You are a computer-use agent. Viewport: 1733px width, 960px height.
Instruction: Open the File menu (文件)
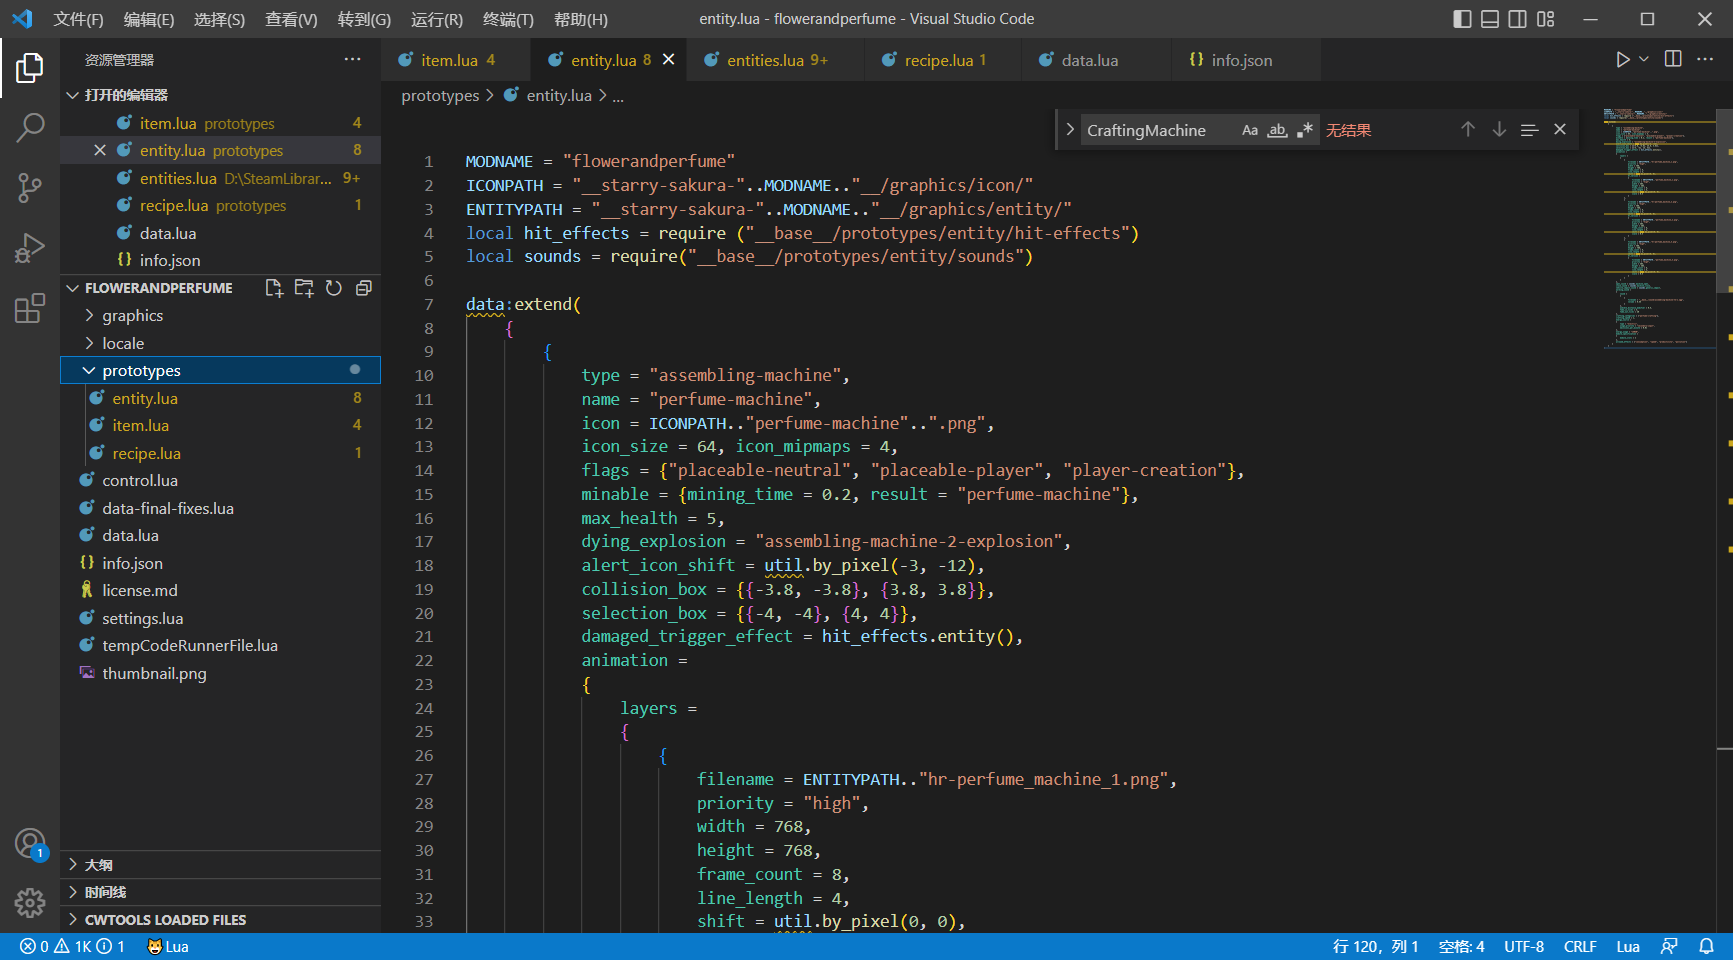point(78,19)
